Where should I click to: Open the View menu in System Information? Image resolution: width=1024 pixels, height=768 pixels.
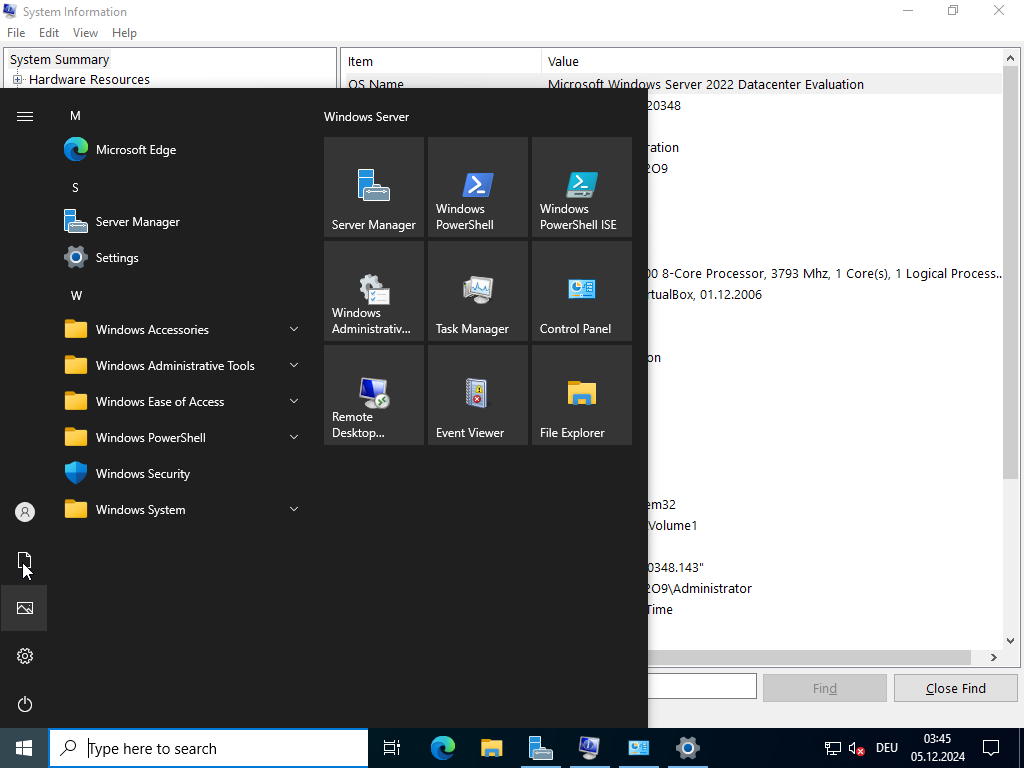85,33
